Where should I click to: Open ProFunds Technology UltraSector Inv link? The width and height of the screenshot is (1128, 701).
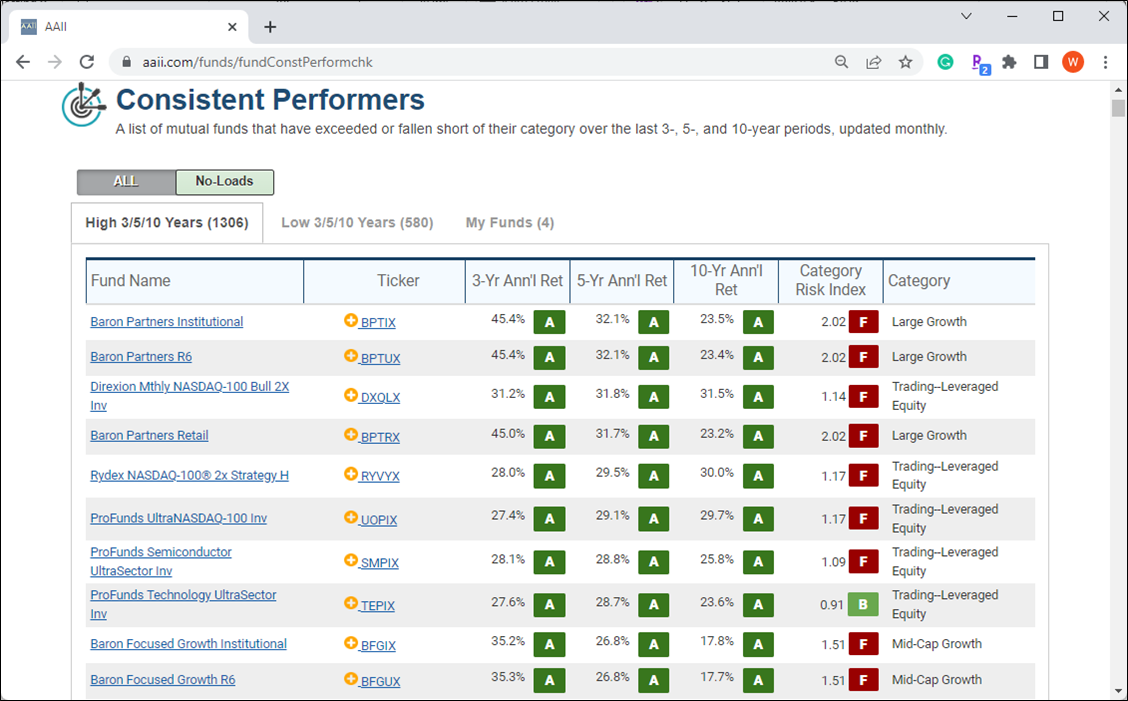pos(183,605)
